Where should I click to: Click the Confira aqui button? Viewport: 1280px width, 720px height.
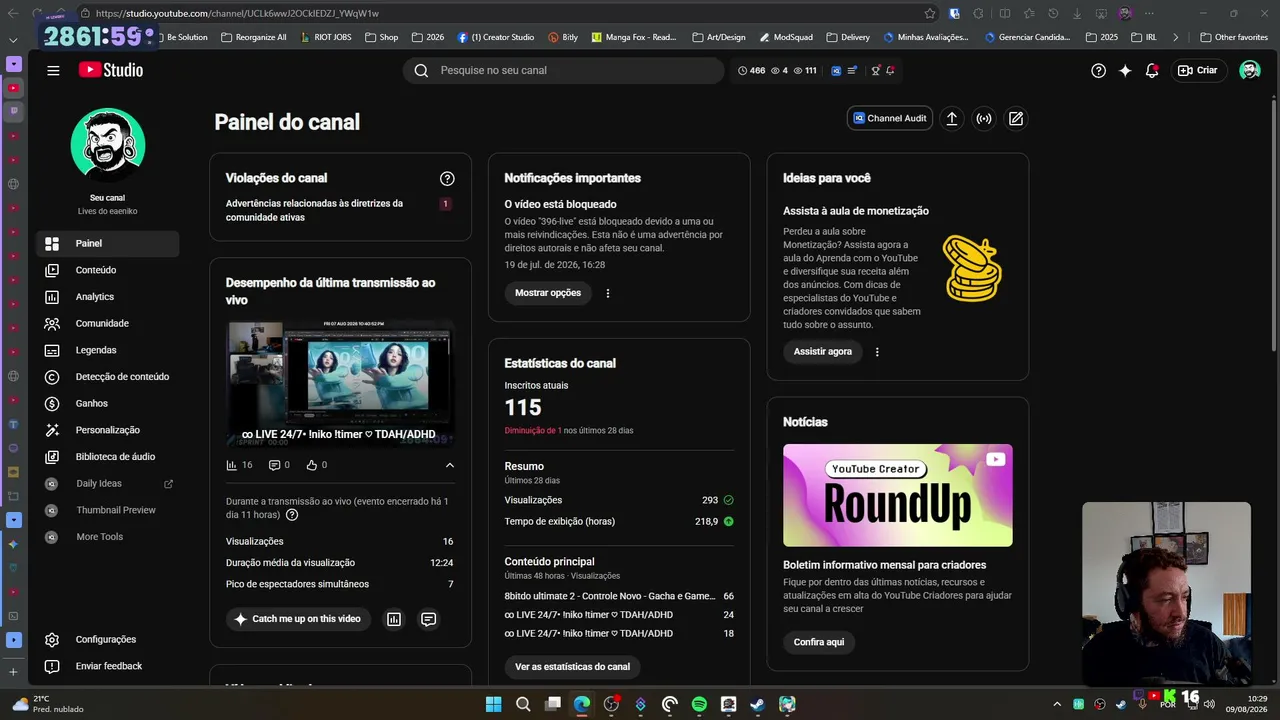point(819,642)
